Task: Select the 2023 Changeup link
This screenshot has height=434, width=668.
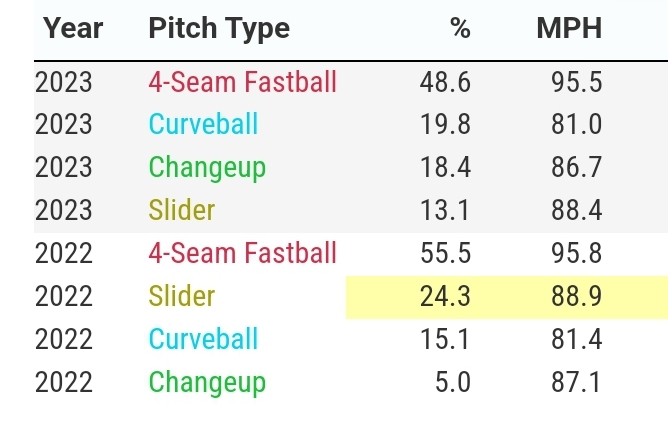Action: point(207,167)
